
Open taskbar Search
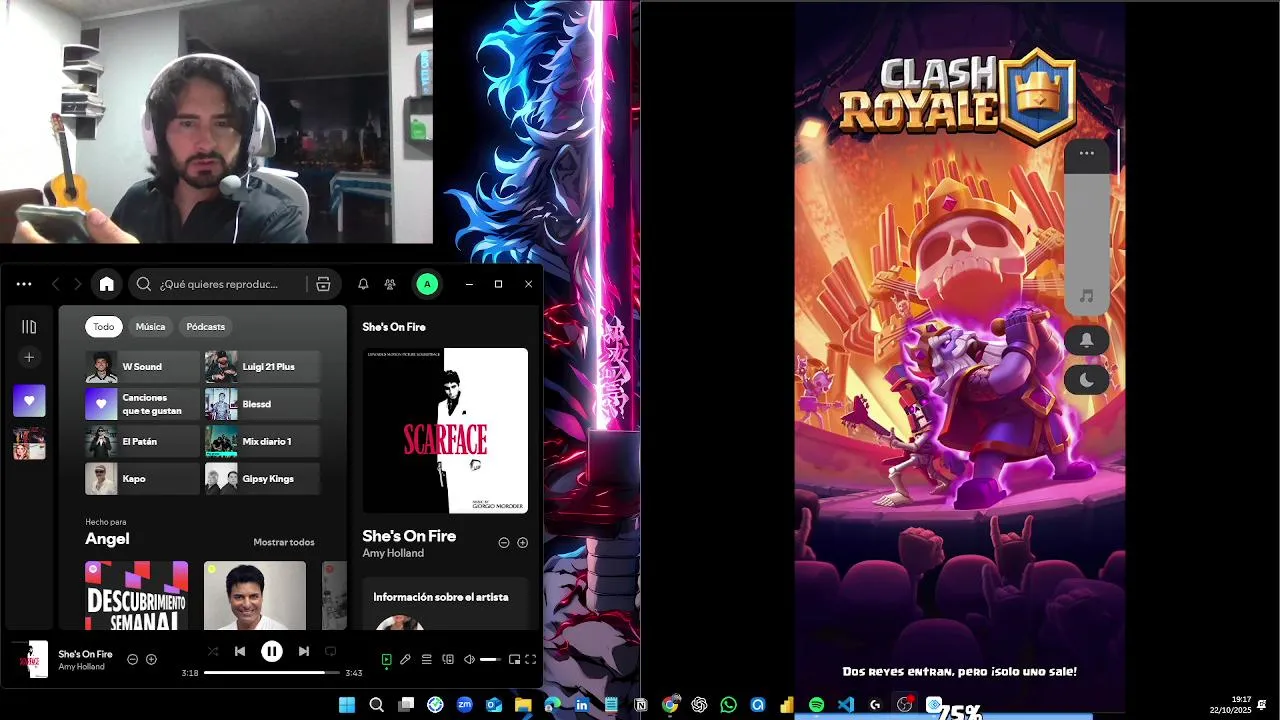[x=377, y=705]
